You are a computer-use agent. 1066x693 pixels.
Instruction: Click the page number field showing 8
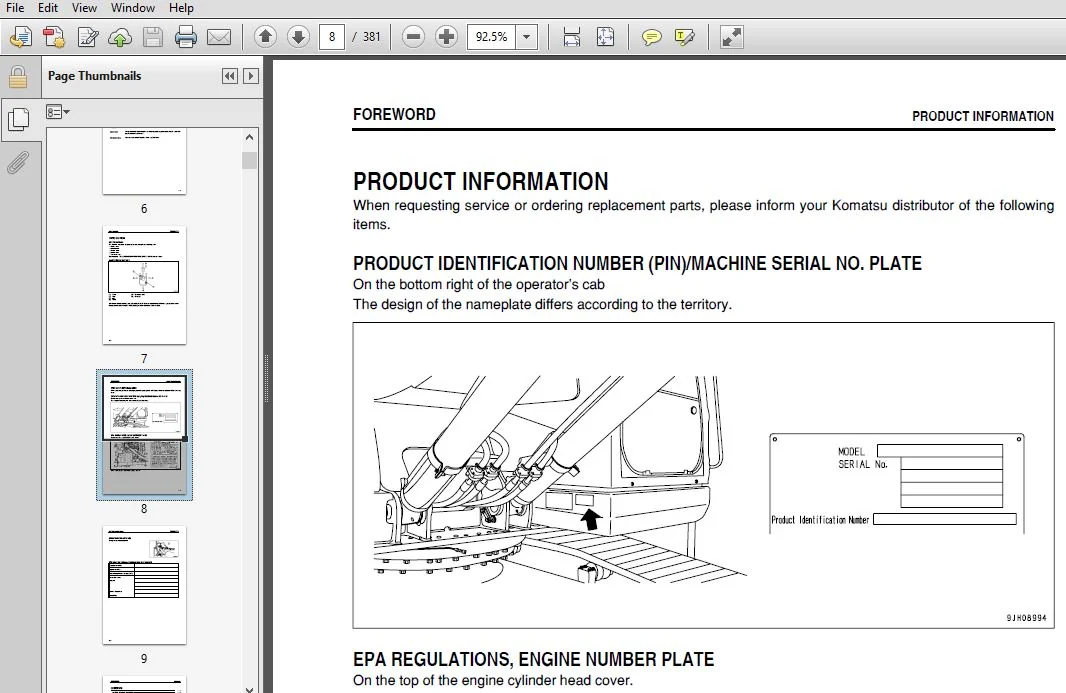click(x=331, y=37)
